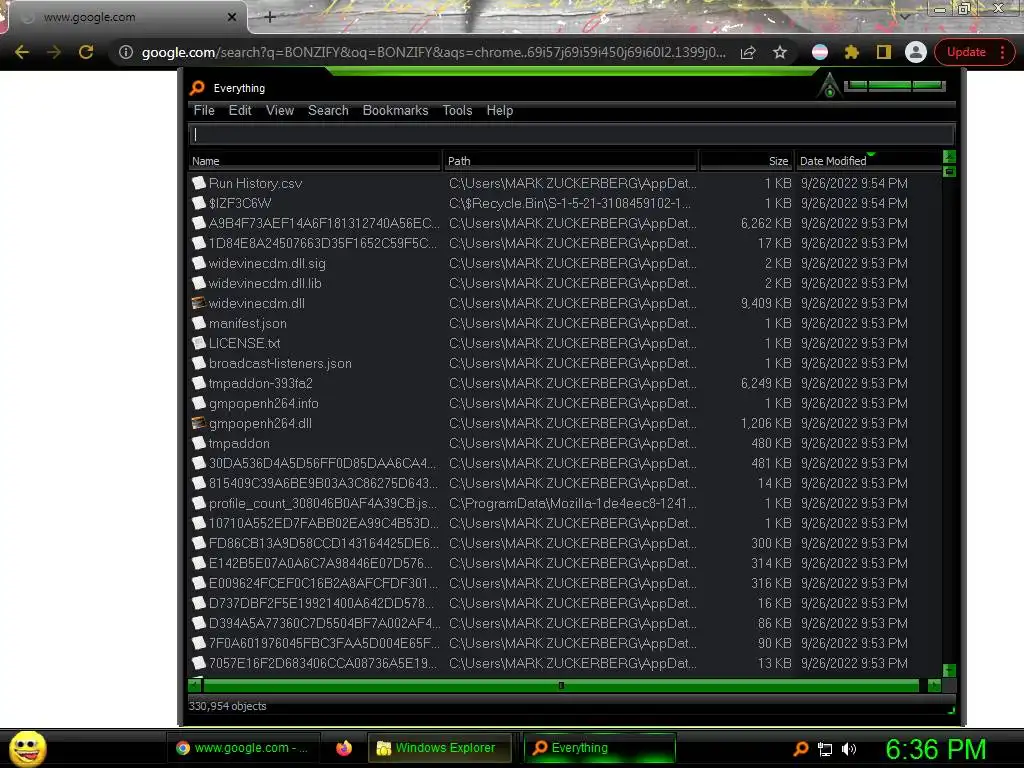Click the file name FD86CB13A9D58CCD143164425DE6
Image resolution: width=1024 pixels, height=768 pixels.
click(324, 543)
